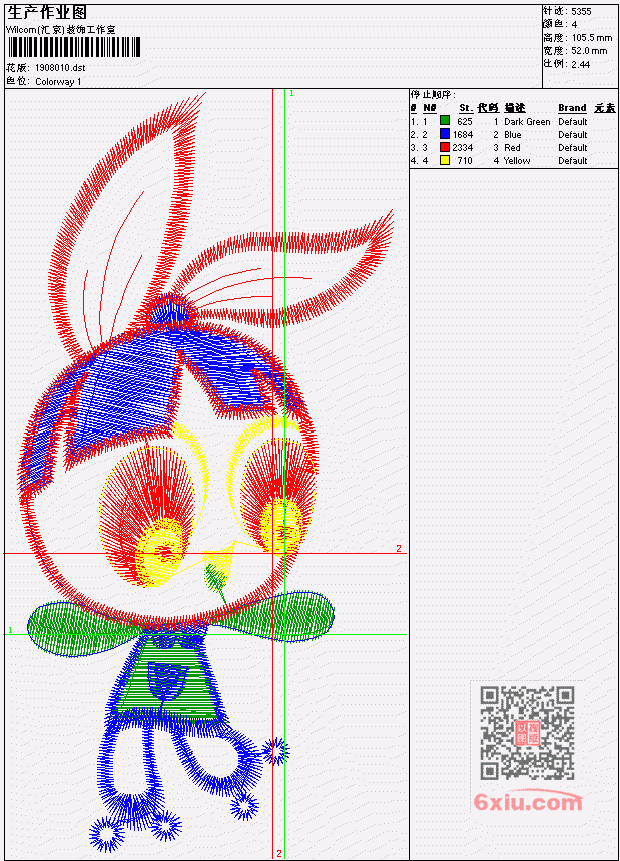Click the 'N#' column header

pos(429,108)
